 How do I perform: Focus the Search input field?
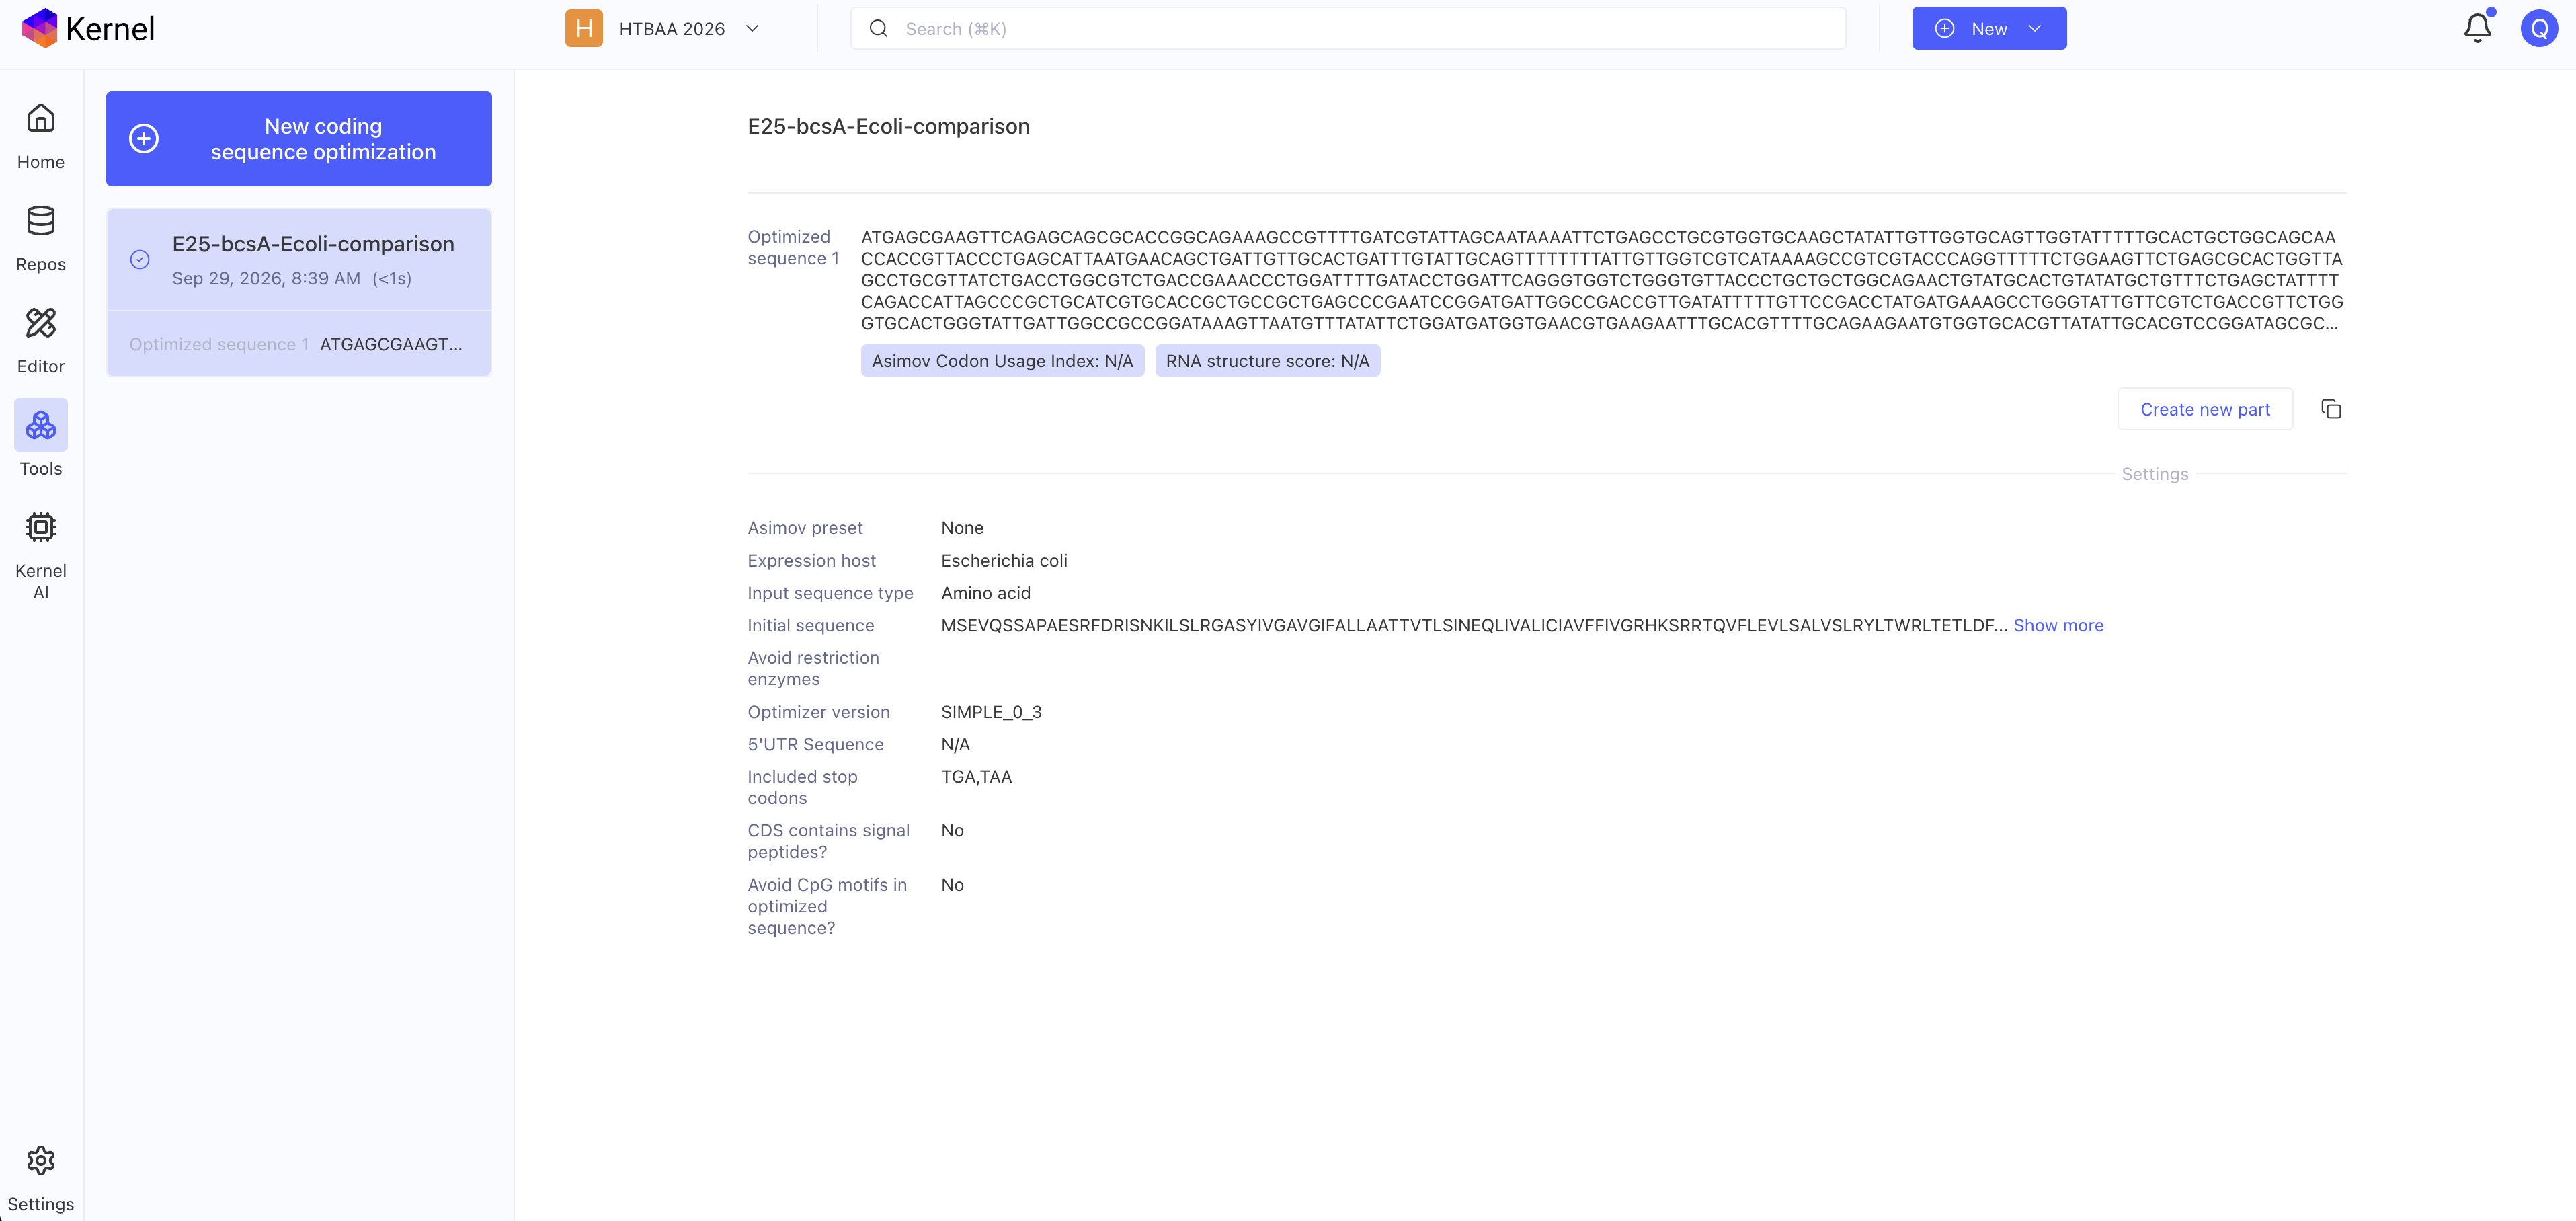click(x=1348, y=29)
